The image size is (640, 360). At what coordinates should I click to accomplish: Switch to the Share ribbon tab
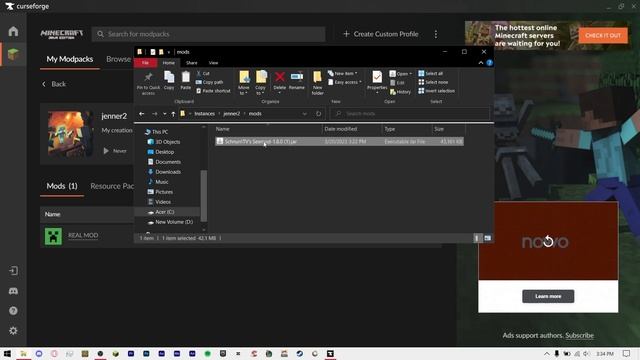coord(191,63)
